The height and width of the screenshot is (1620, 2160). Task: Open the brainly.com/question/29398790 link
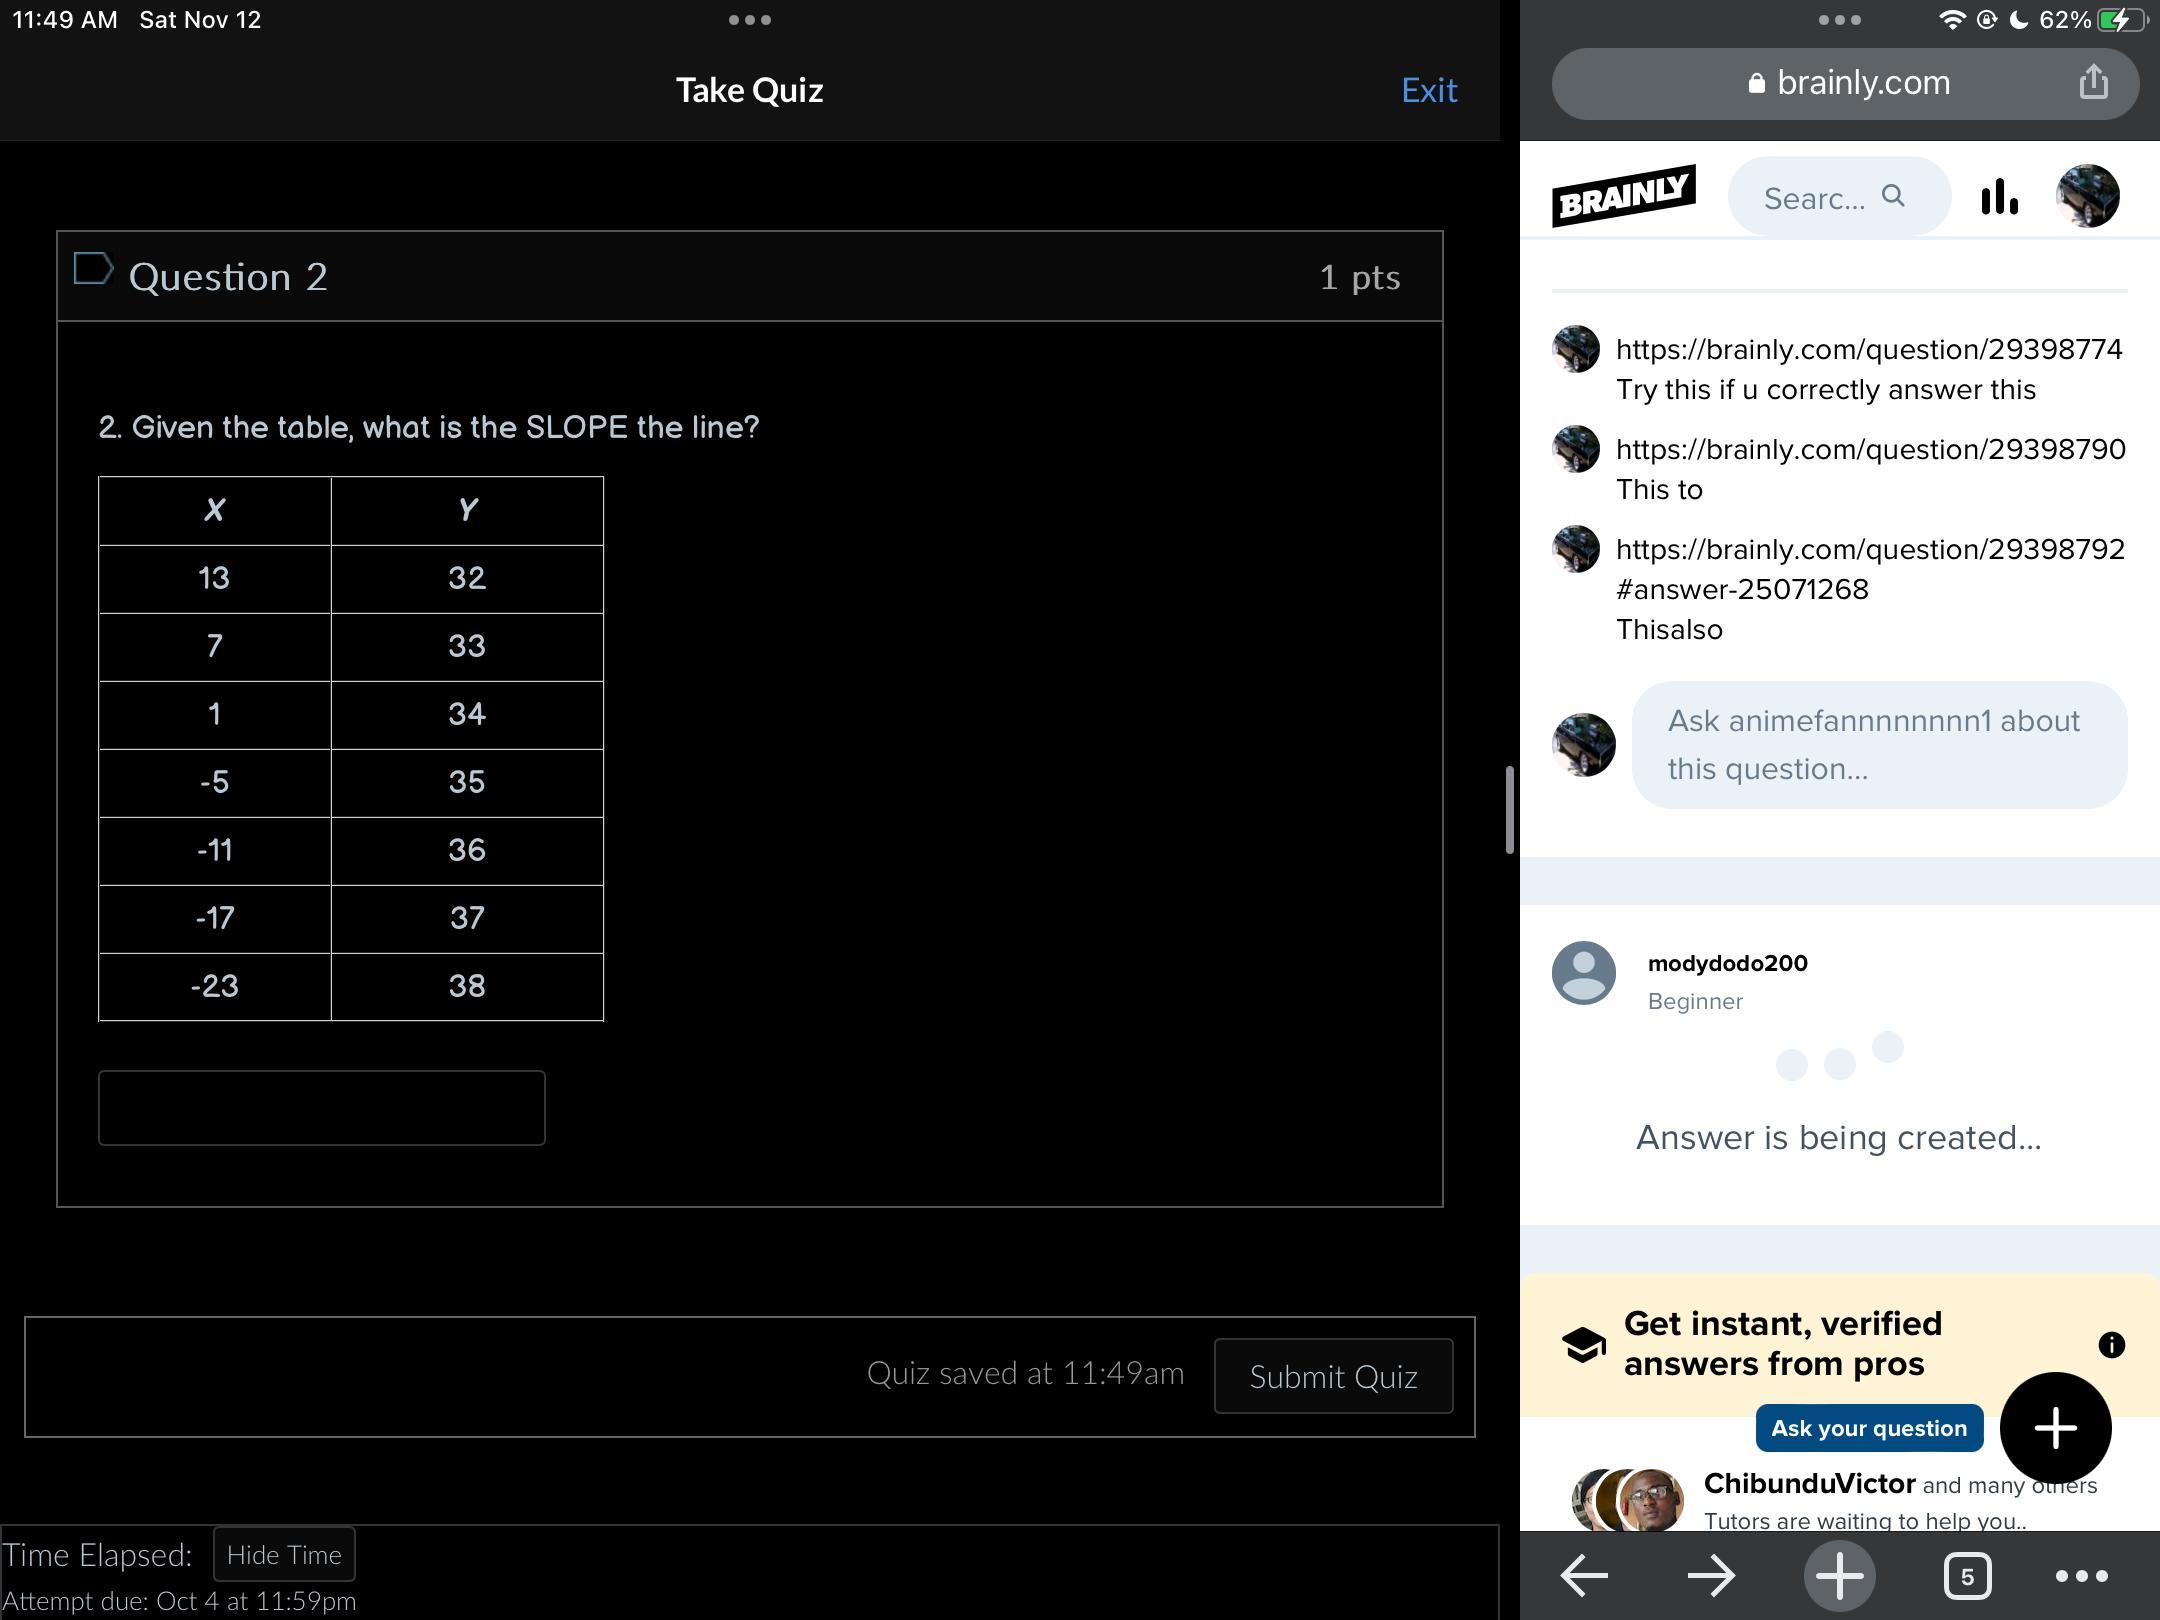point(1870,450)
